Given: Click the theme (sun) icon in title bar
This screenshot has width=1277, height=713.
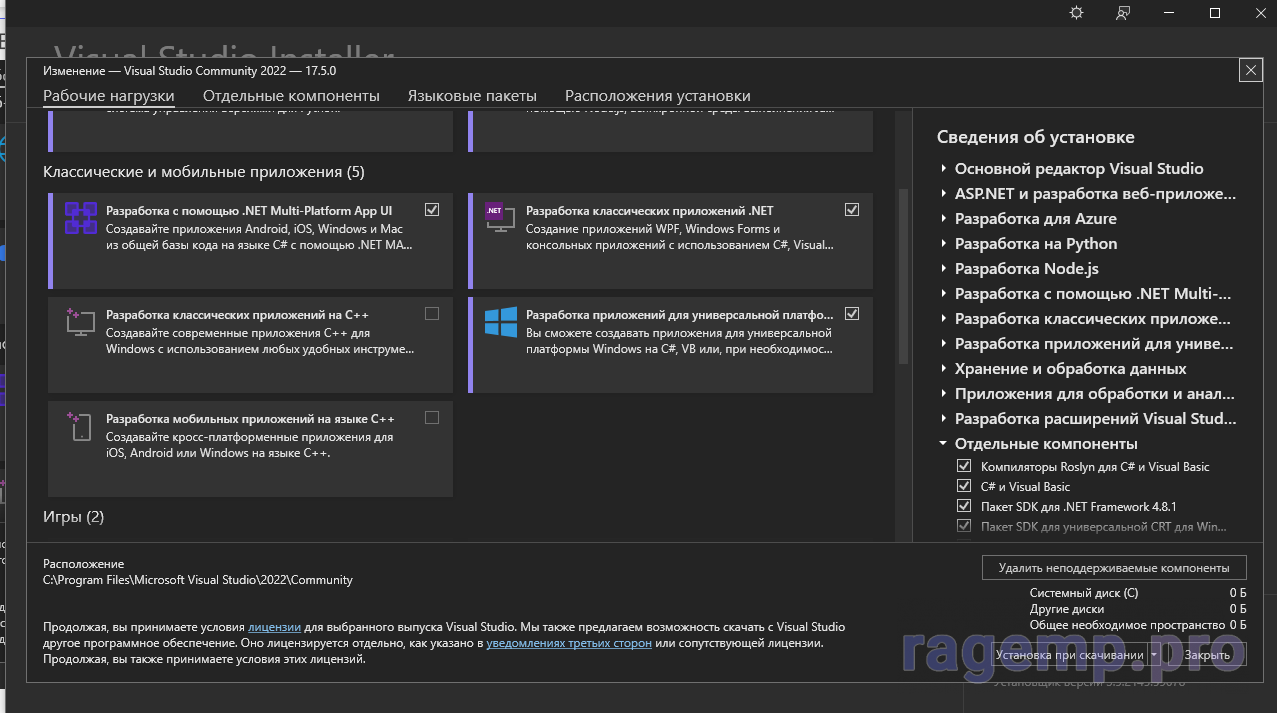Looking at the screenshot, I should (1076, 13).
